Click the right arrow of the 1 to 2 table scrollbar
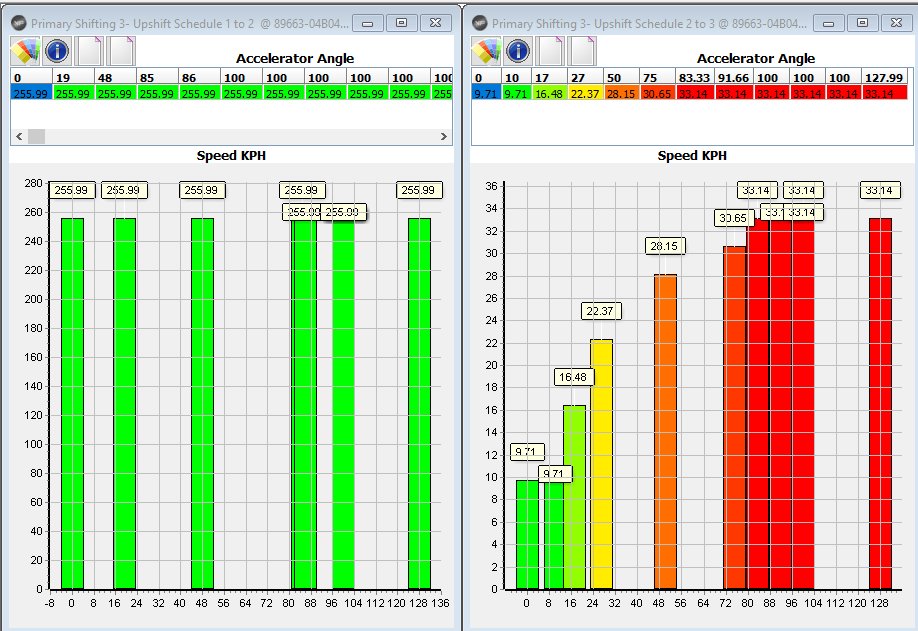 (444, 136)
